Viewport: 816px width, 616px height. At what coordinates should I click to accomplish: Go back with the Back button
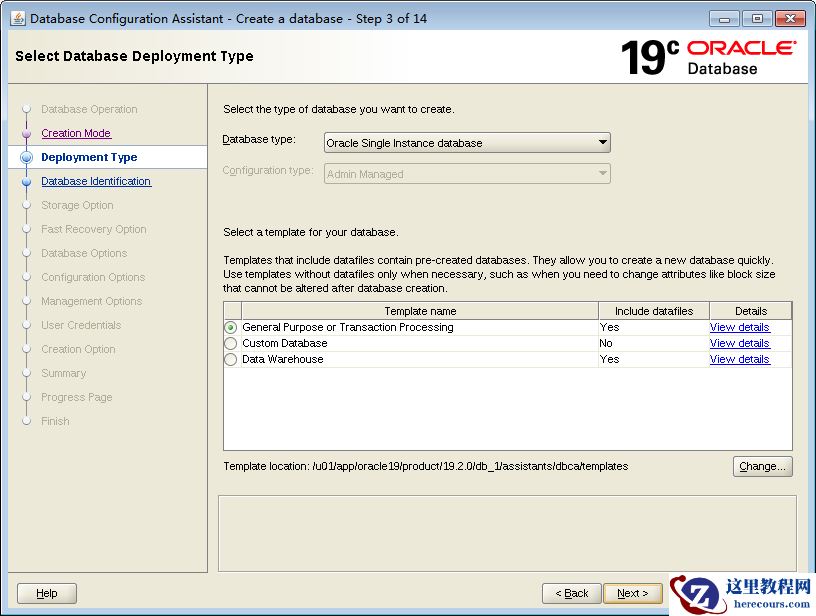(x=572, y=593)
